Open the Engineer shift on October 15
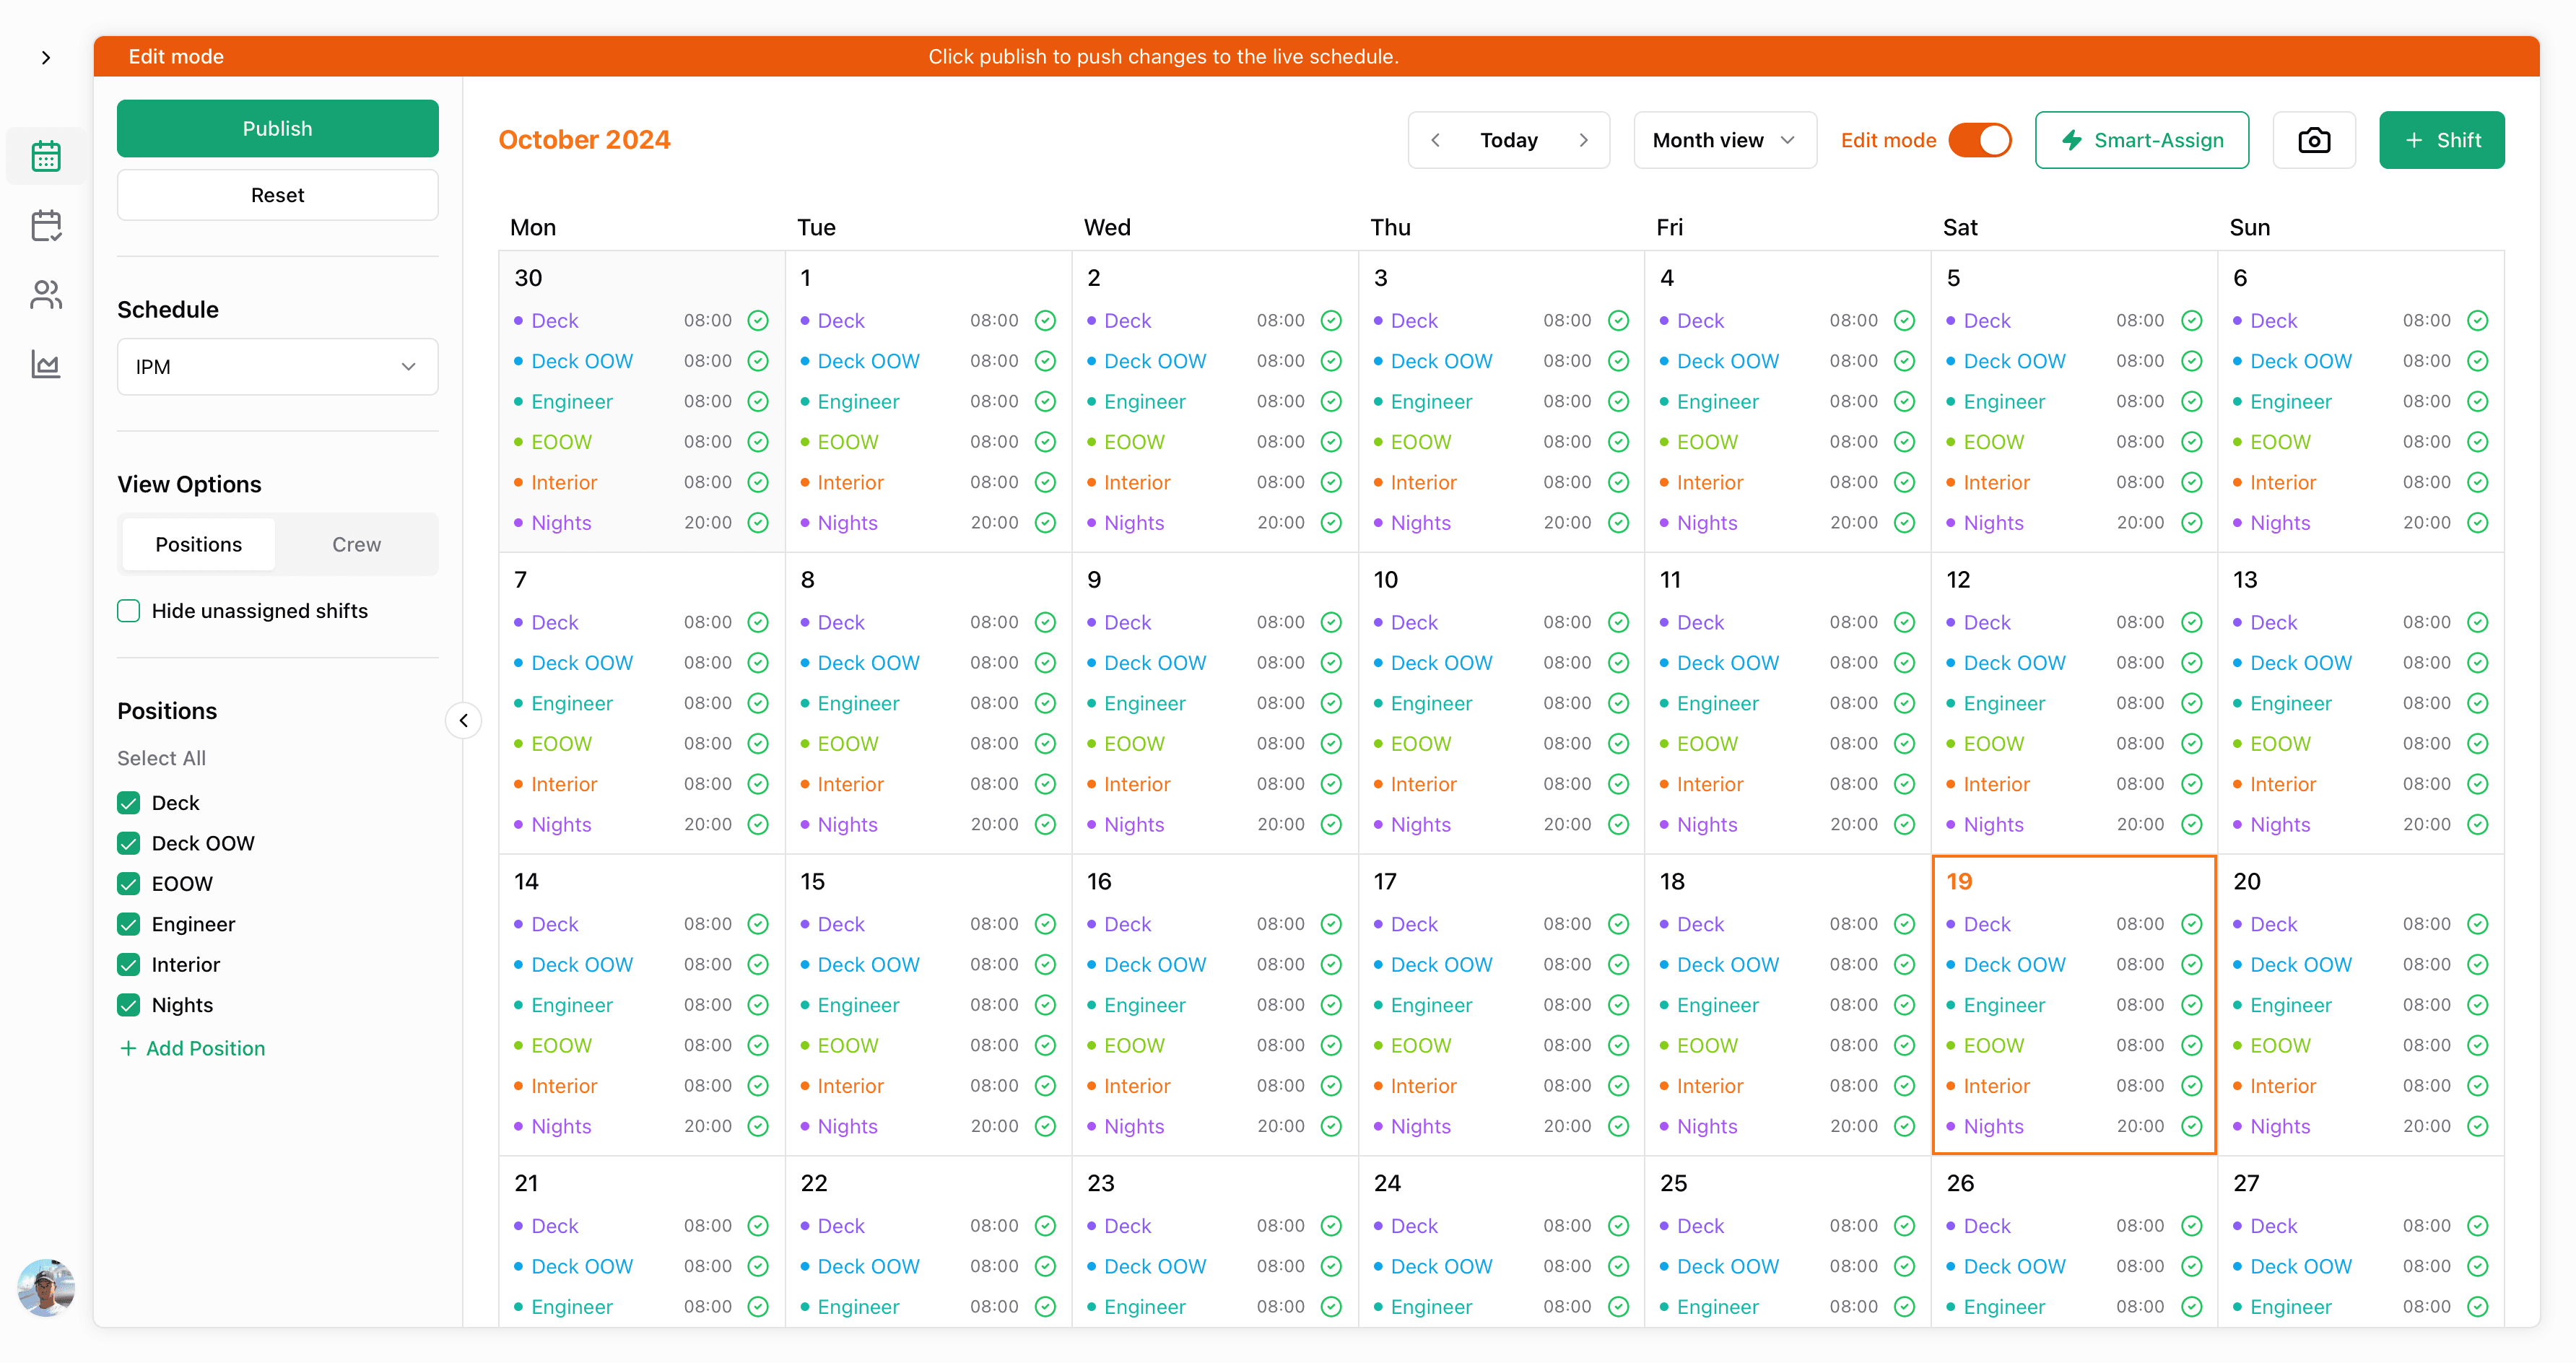2576x1363 pixels. point(928,1005)
